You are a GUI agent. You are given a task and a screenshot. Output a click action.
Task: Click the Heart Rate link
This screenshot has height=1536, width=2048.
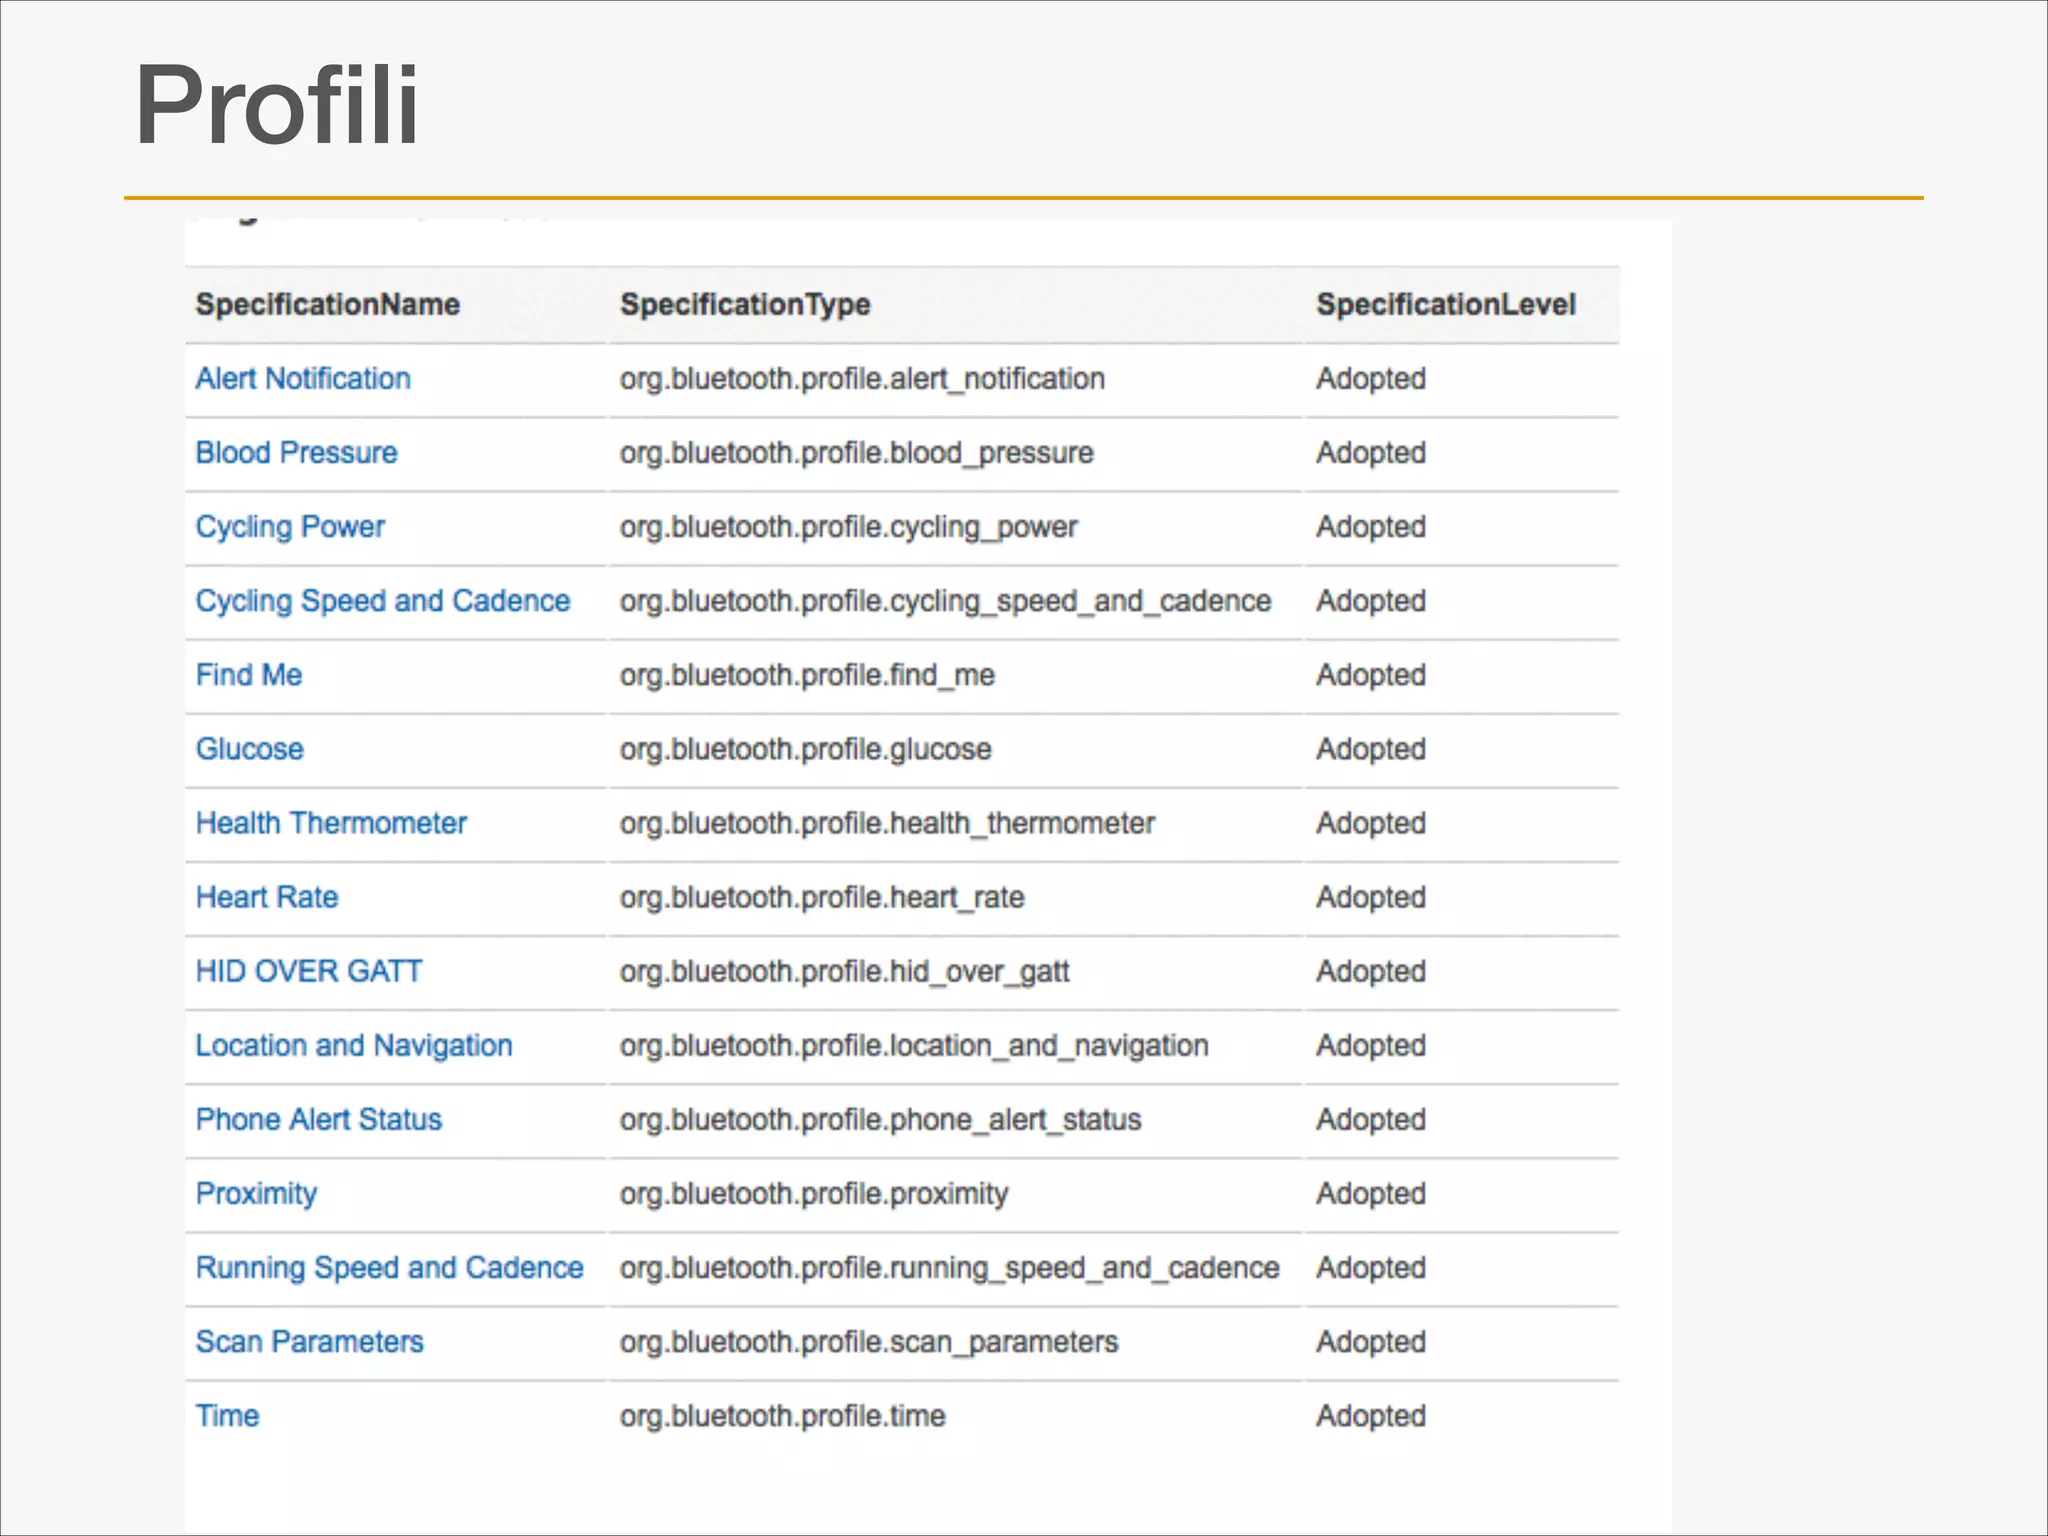(267, 897)
